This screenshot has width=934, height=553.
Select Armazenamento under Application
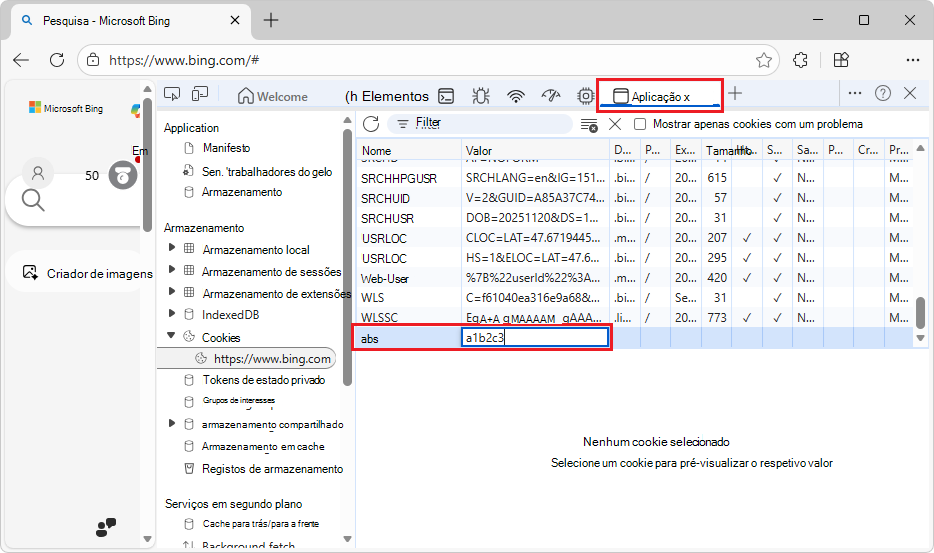[242, 192]
